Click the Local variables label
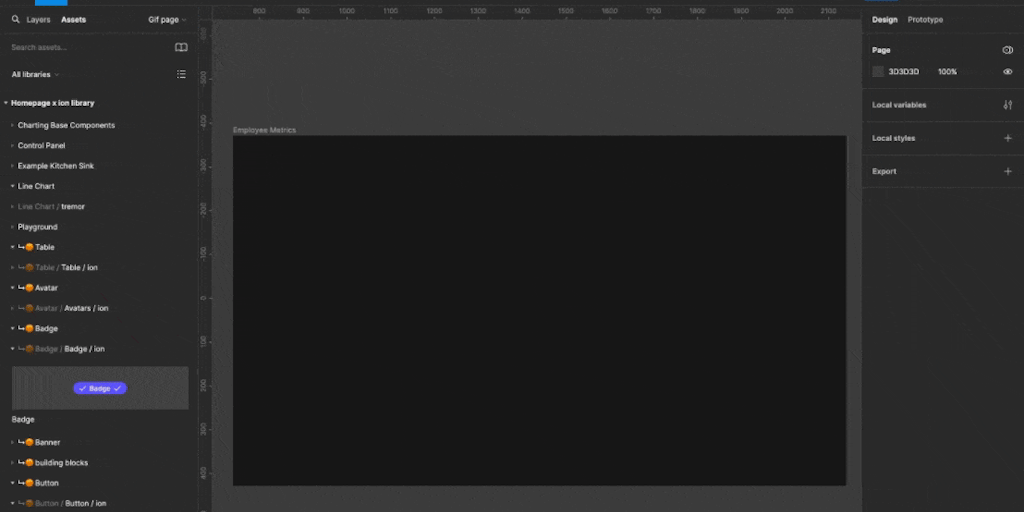1024x512 pixels. (899, 105)
